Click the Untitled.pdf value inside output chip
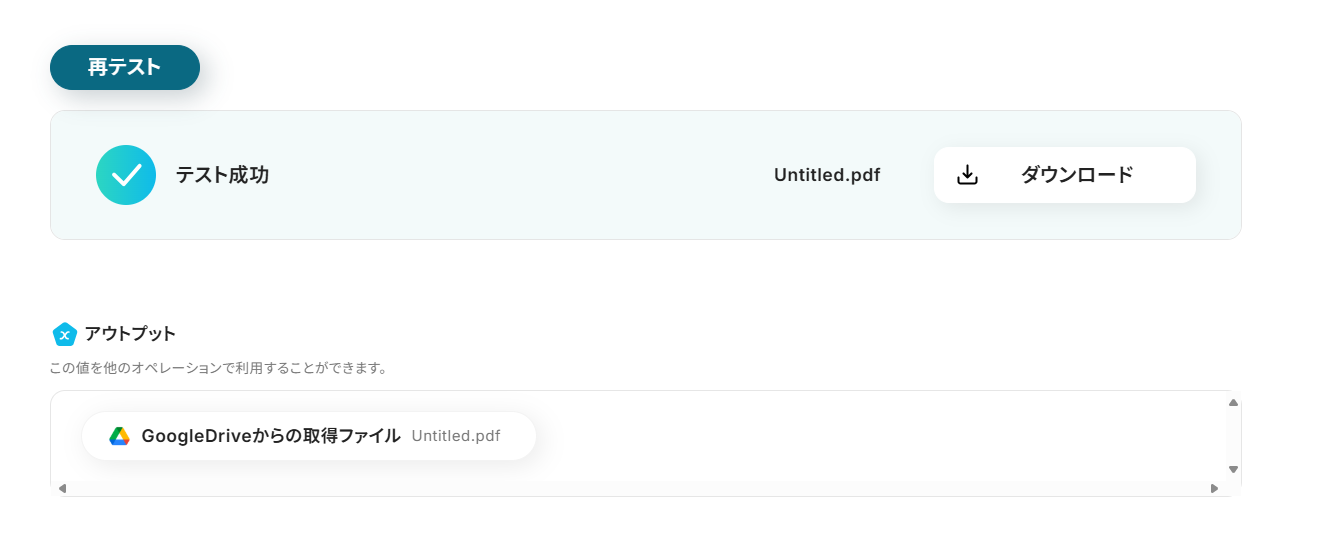1321x553 pixels. [456, 436]
